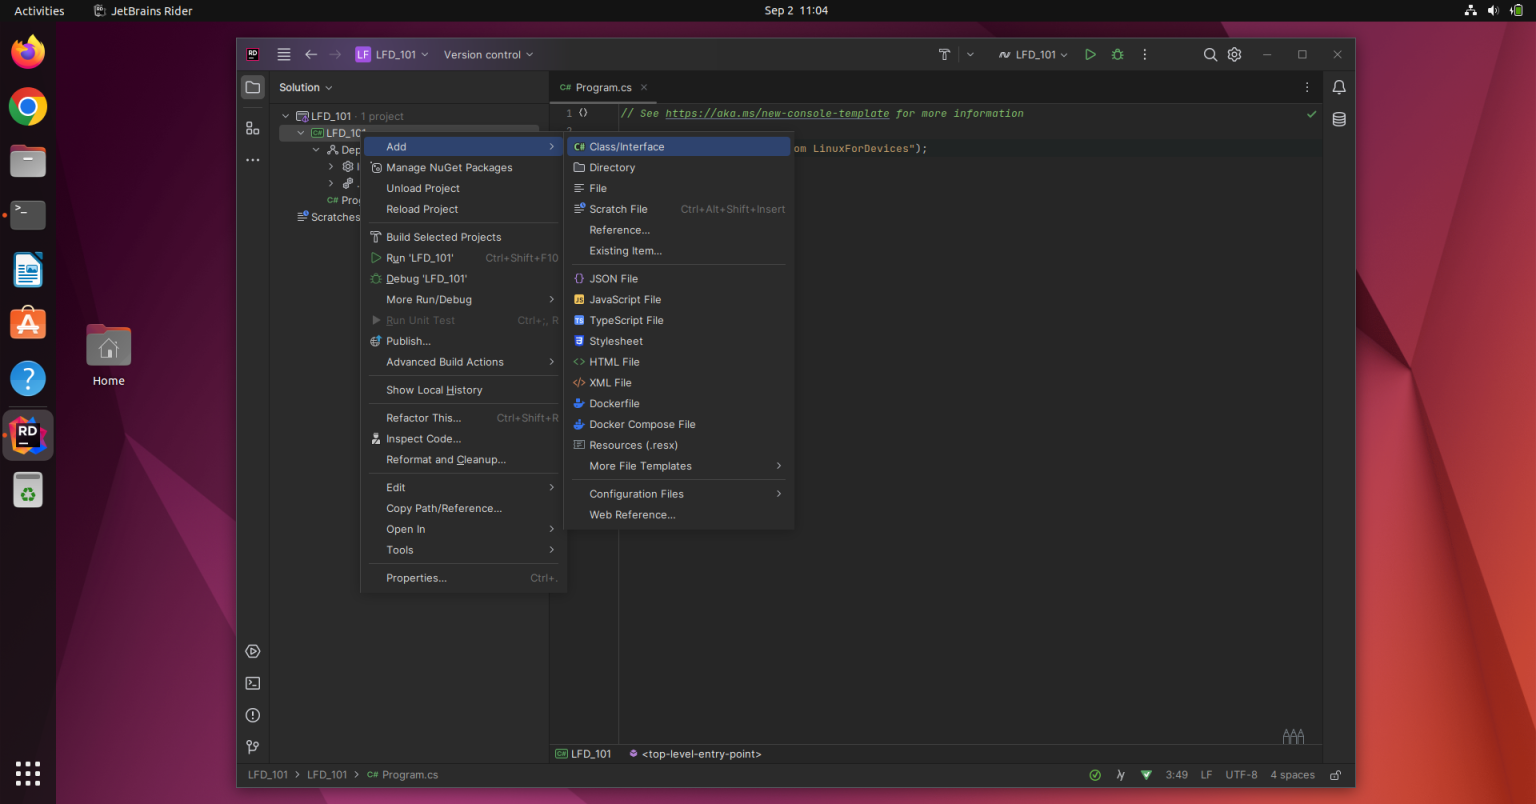1536x804 pixels.
Task: Toggle the file writable padlock in the status bar
Action: click(x=1335, y=774)
